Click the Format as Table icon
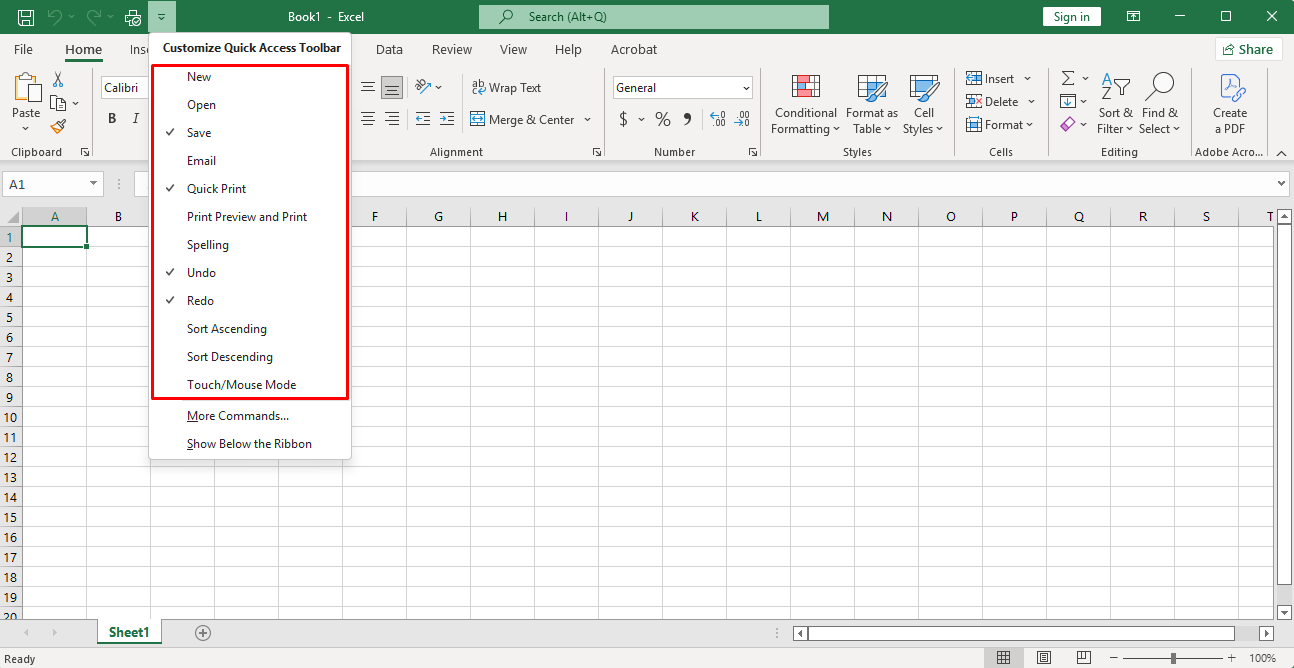Screen dimensions: 1294x668 872,104
